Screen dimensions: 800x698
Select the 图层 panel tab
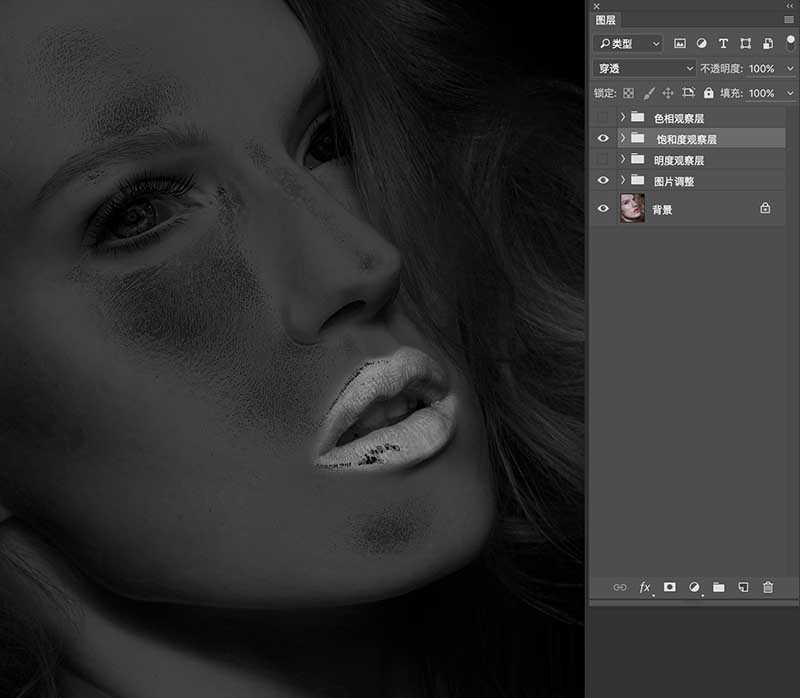(x=607, y=19)
